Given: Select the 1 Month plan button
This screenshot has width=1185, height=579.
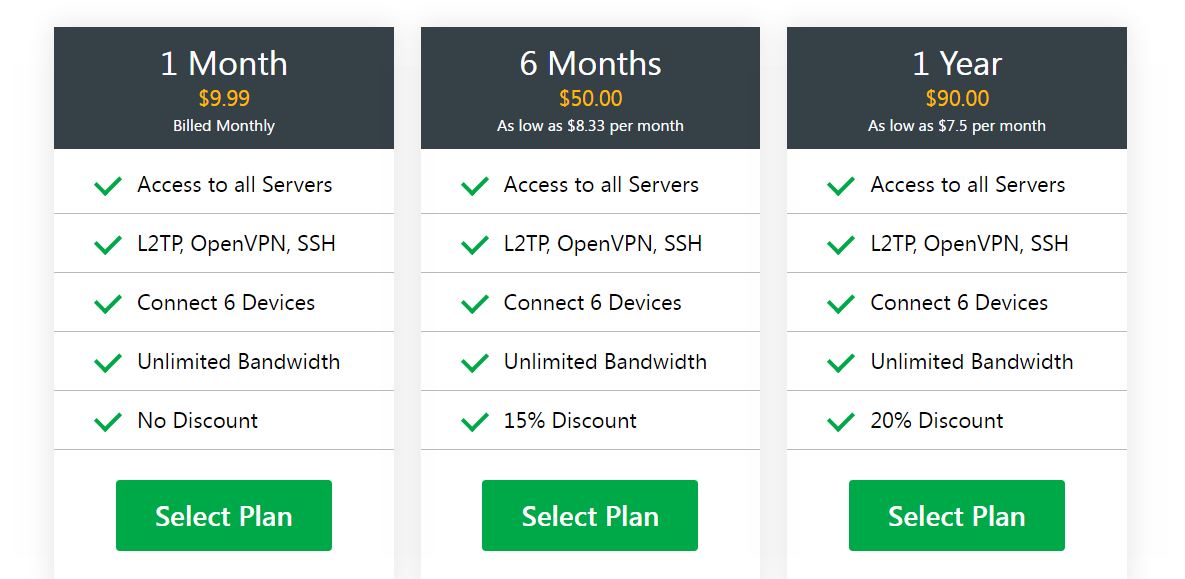Looking at the screenshot, I should (224, 516).
